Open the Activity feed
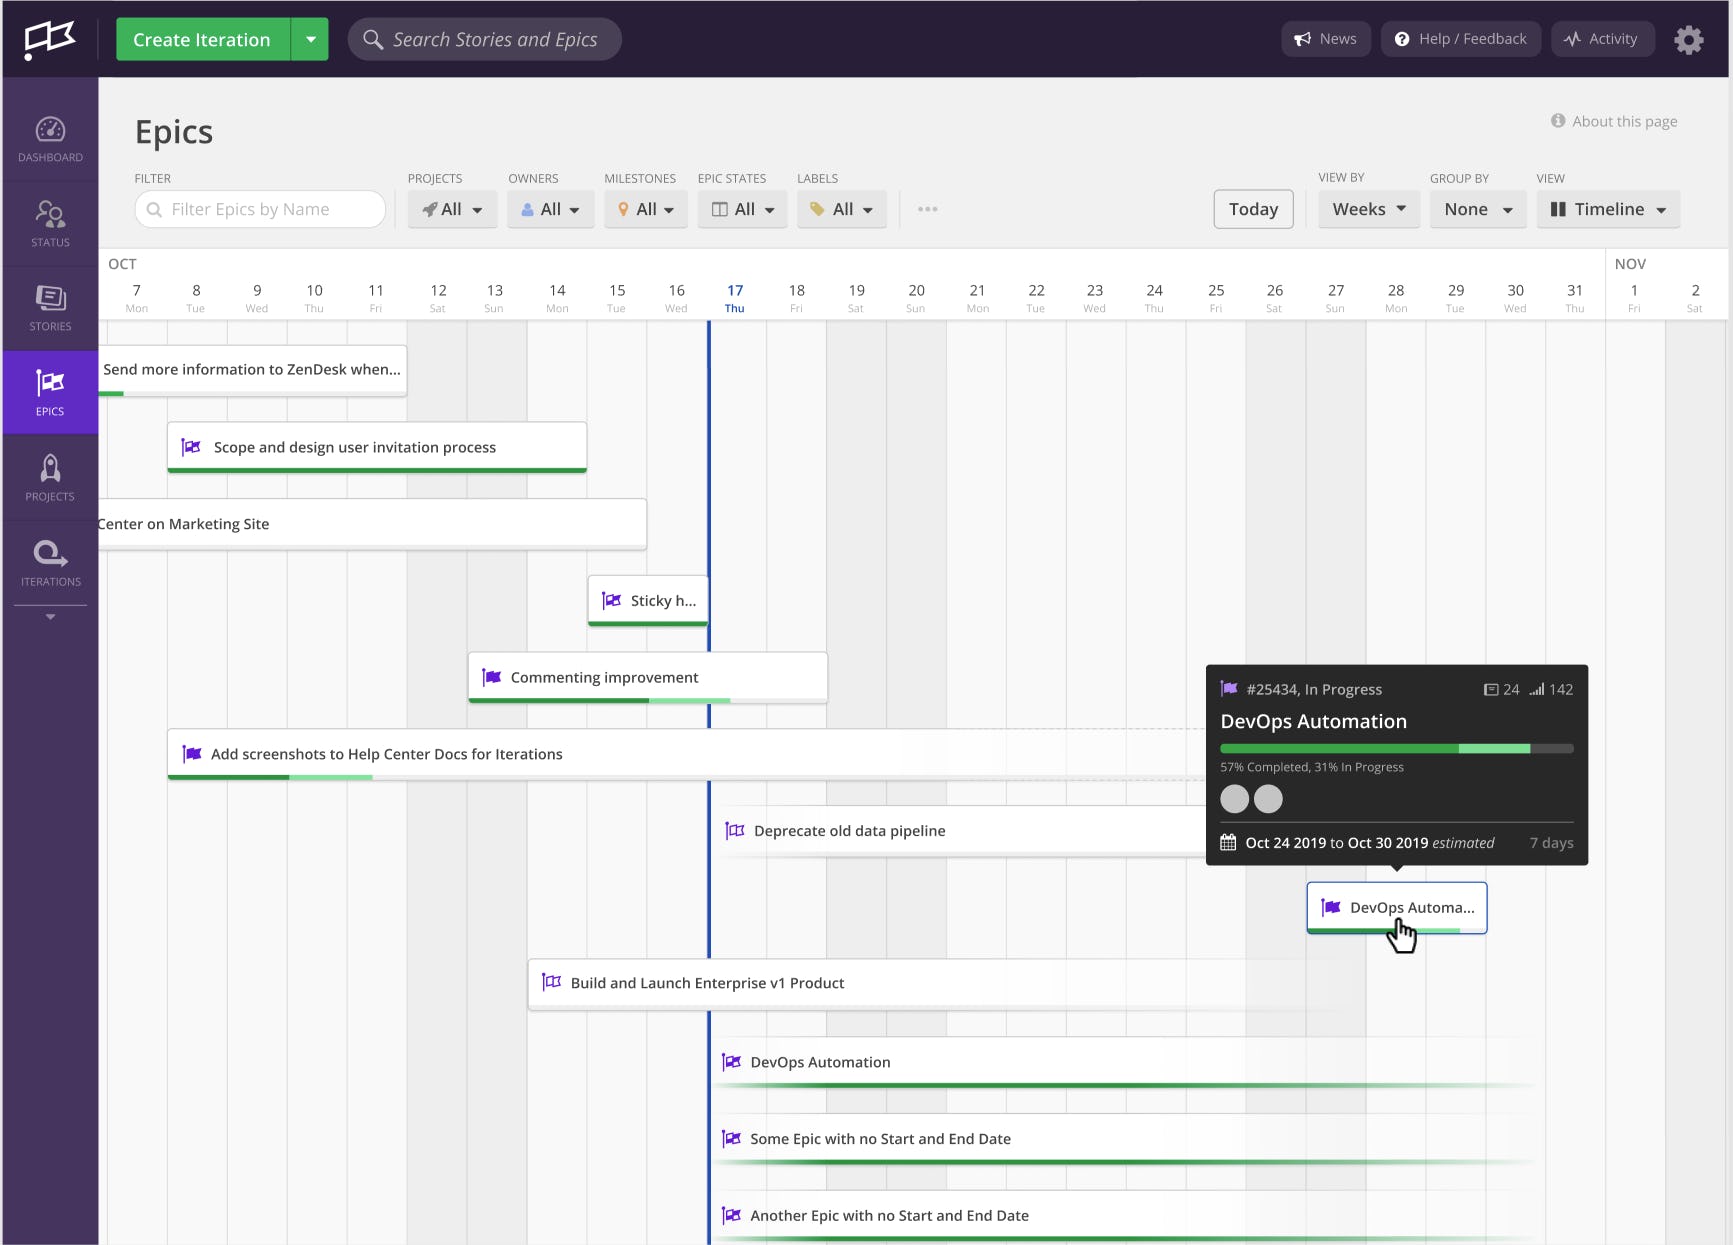The image size is (1733, 1245). click(x=1601, y=39)
